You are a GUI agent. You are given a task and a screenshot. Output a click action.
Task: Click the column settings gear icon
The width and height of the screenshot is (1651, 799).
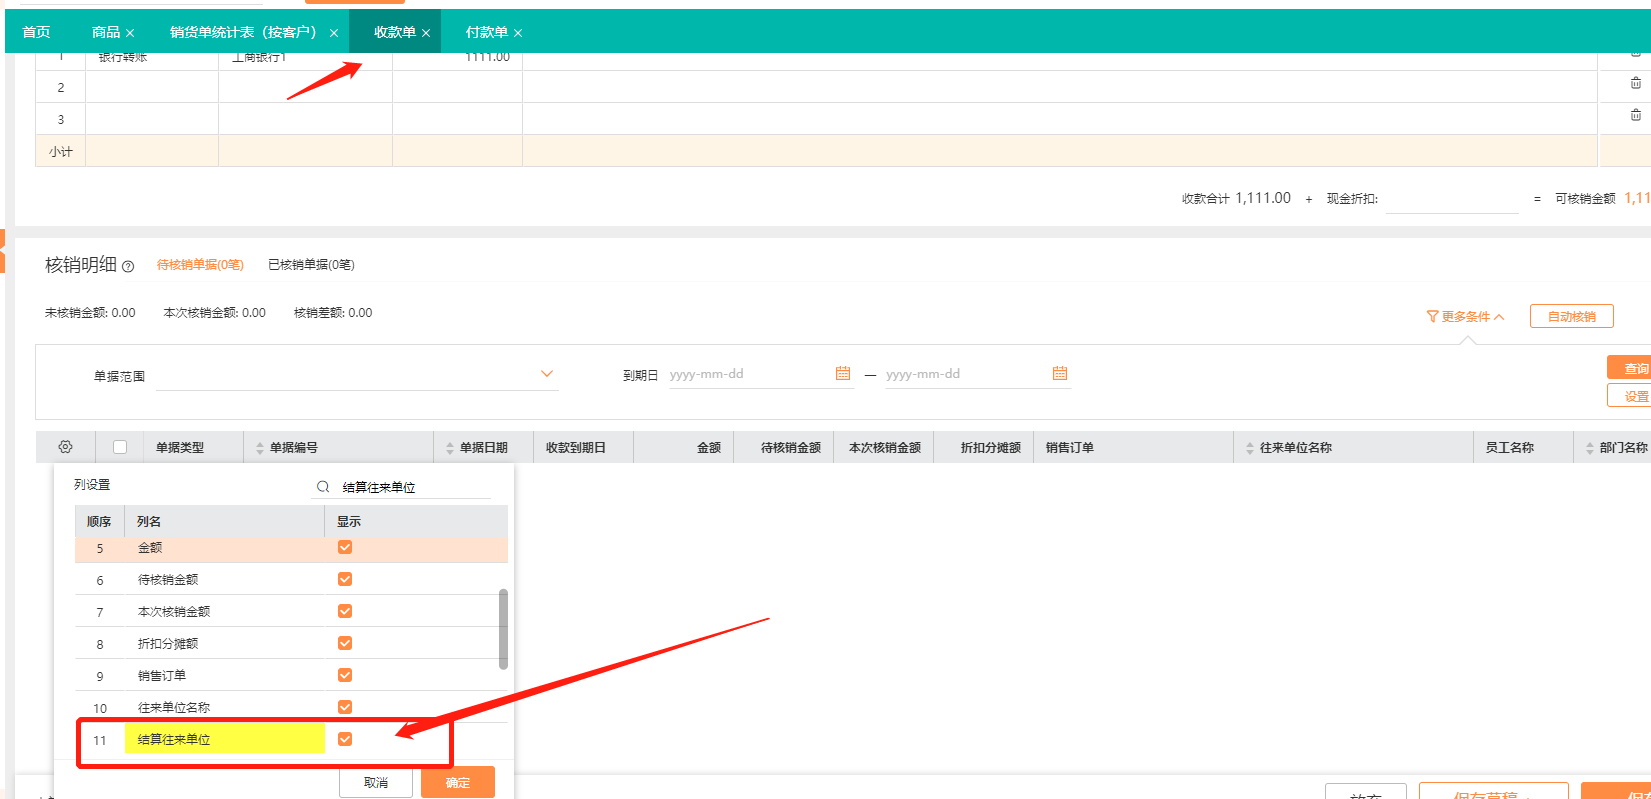tap(66, 447)
